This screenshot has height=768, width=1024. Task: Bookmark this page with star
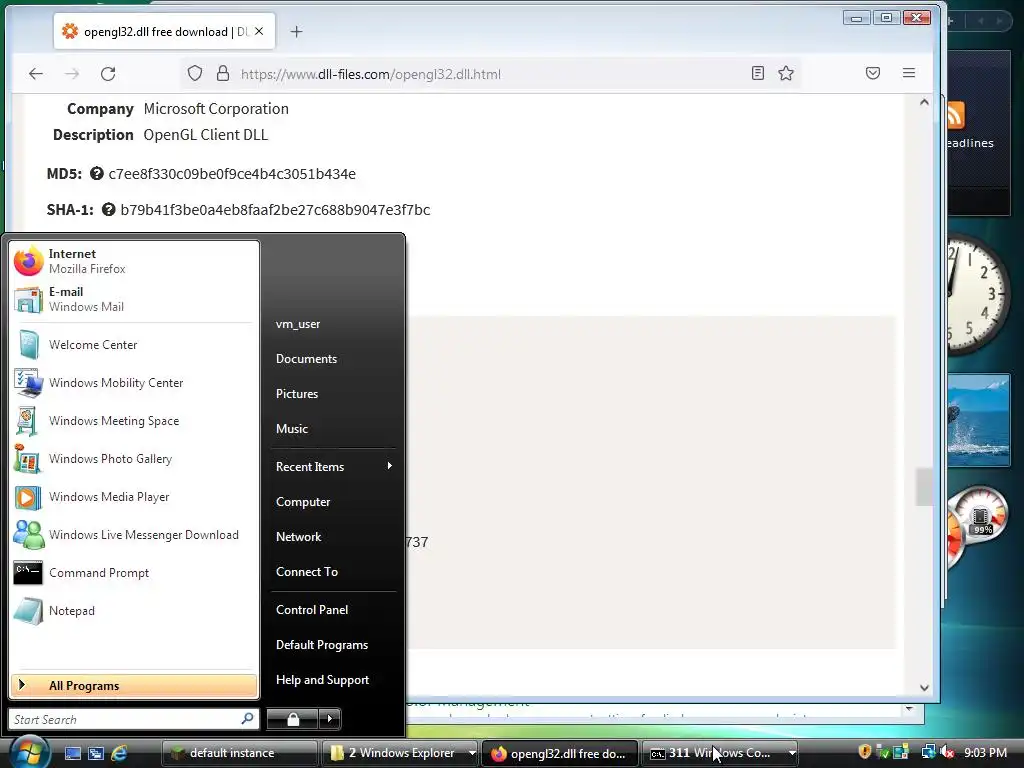click(x=786, y=73)
